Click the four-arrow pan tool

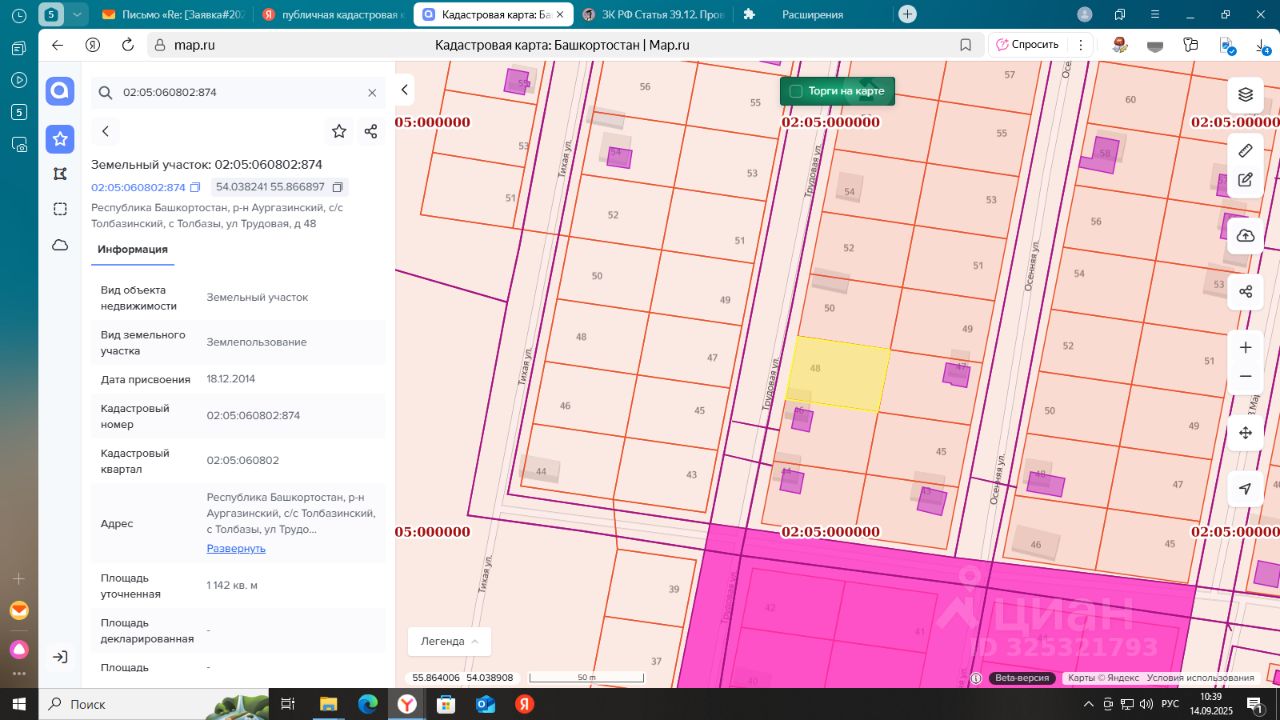point(1245,433)
